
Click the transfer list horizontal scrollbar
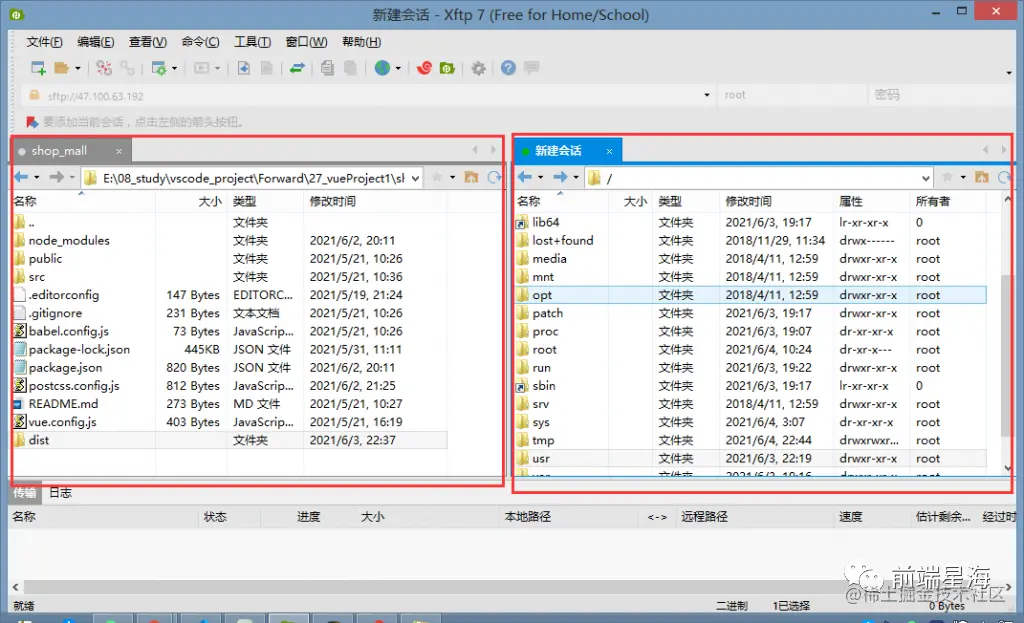pyautogui.click(x=511, y=586)
